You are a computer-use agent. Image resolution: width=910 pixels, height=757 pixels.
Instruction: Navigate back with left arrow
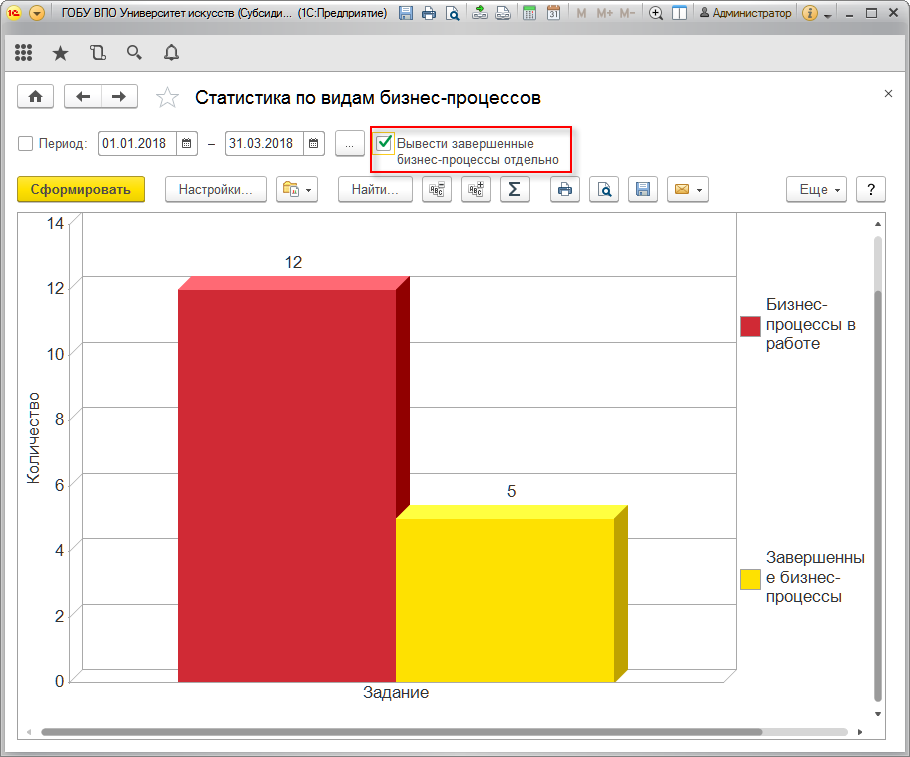(83, 96)
